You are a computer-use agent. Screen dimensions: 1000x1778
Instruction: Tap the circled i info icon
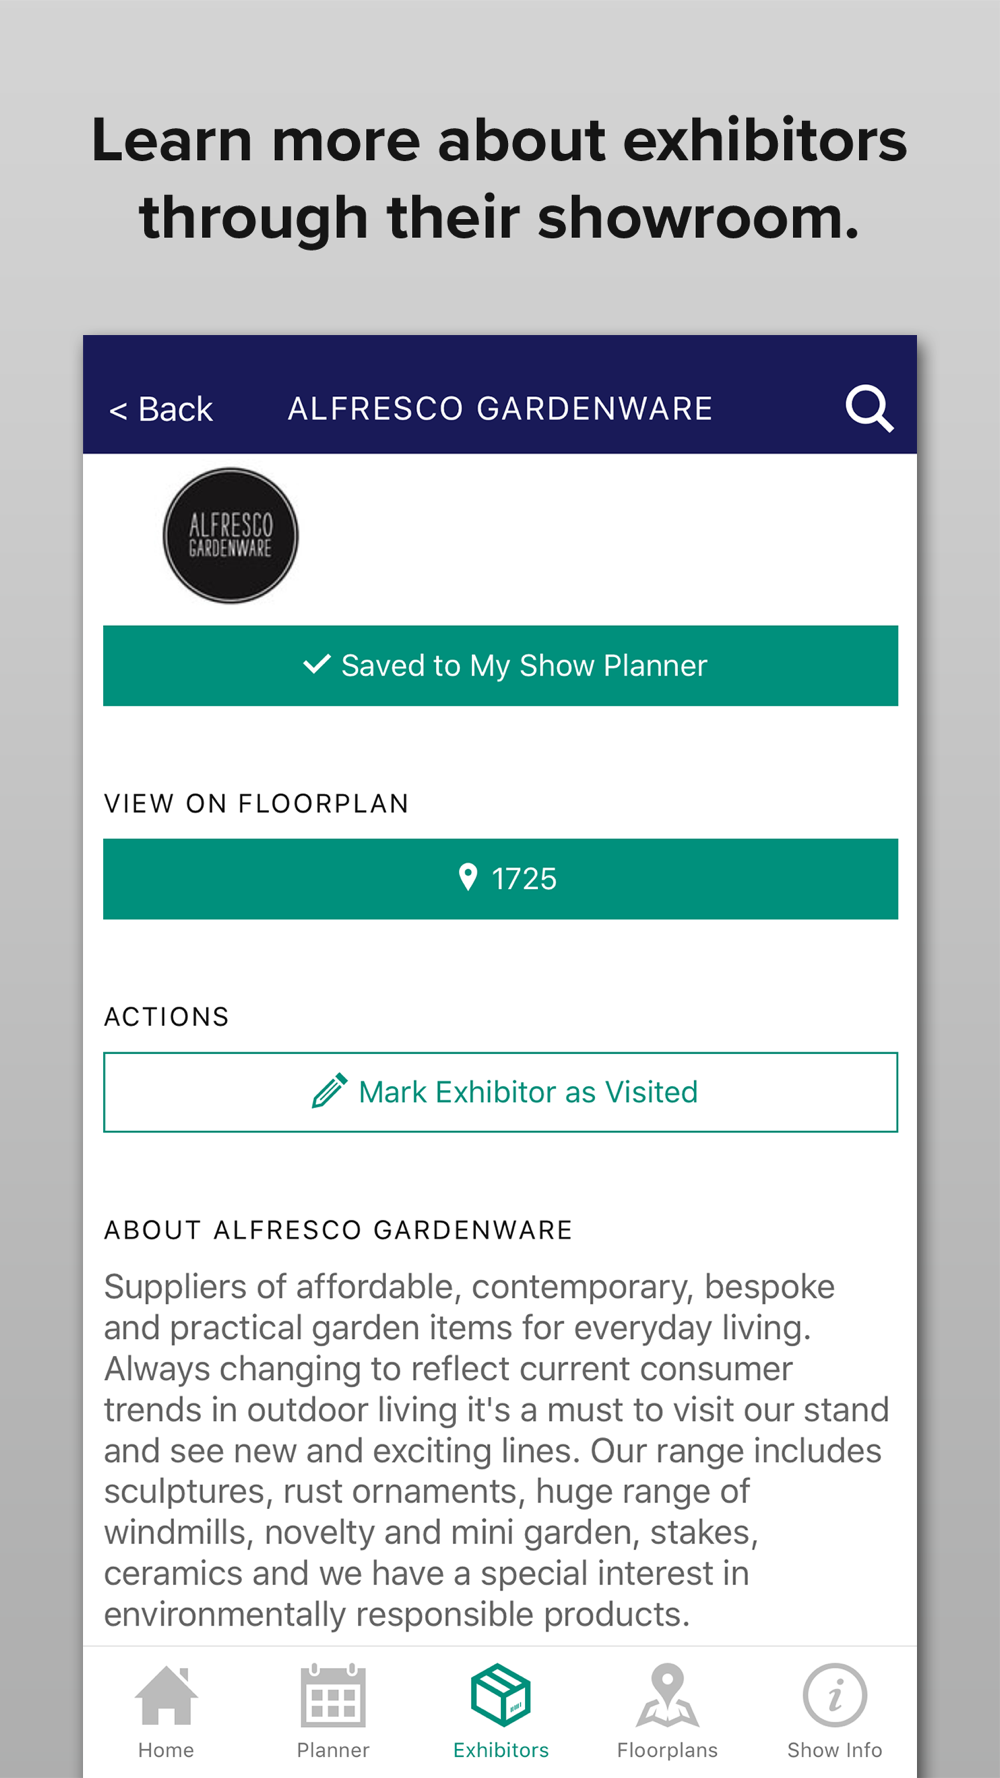coord(835,1695)
